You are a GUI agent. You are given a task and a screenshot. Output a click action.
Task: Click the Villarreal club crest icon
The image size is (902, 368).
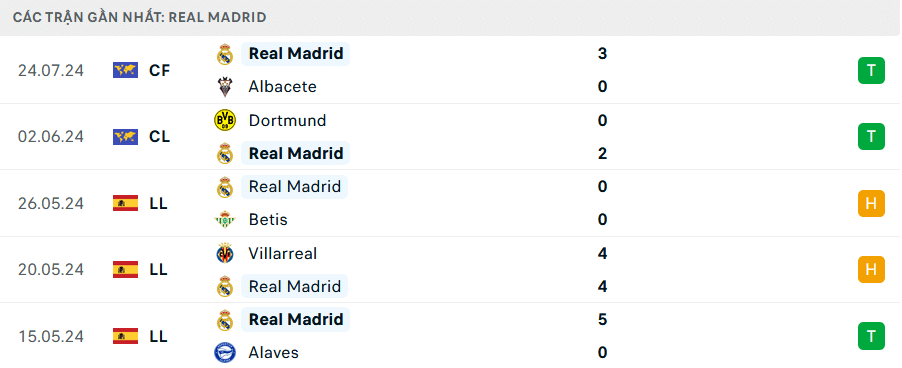coord(224,253)
